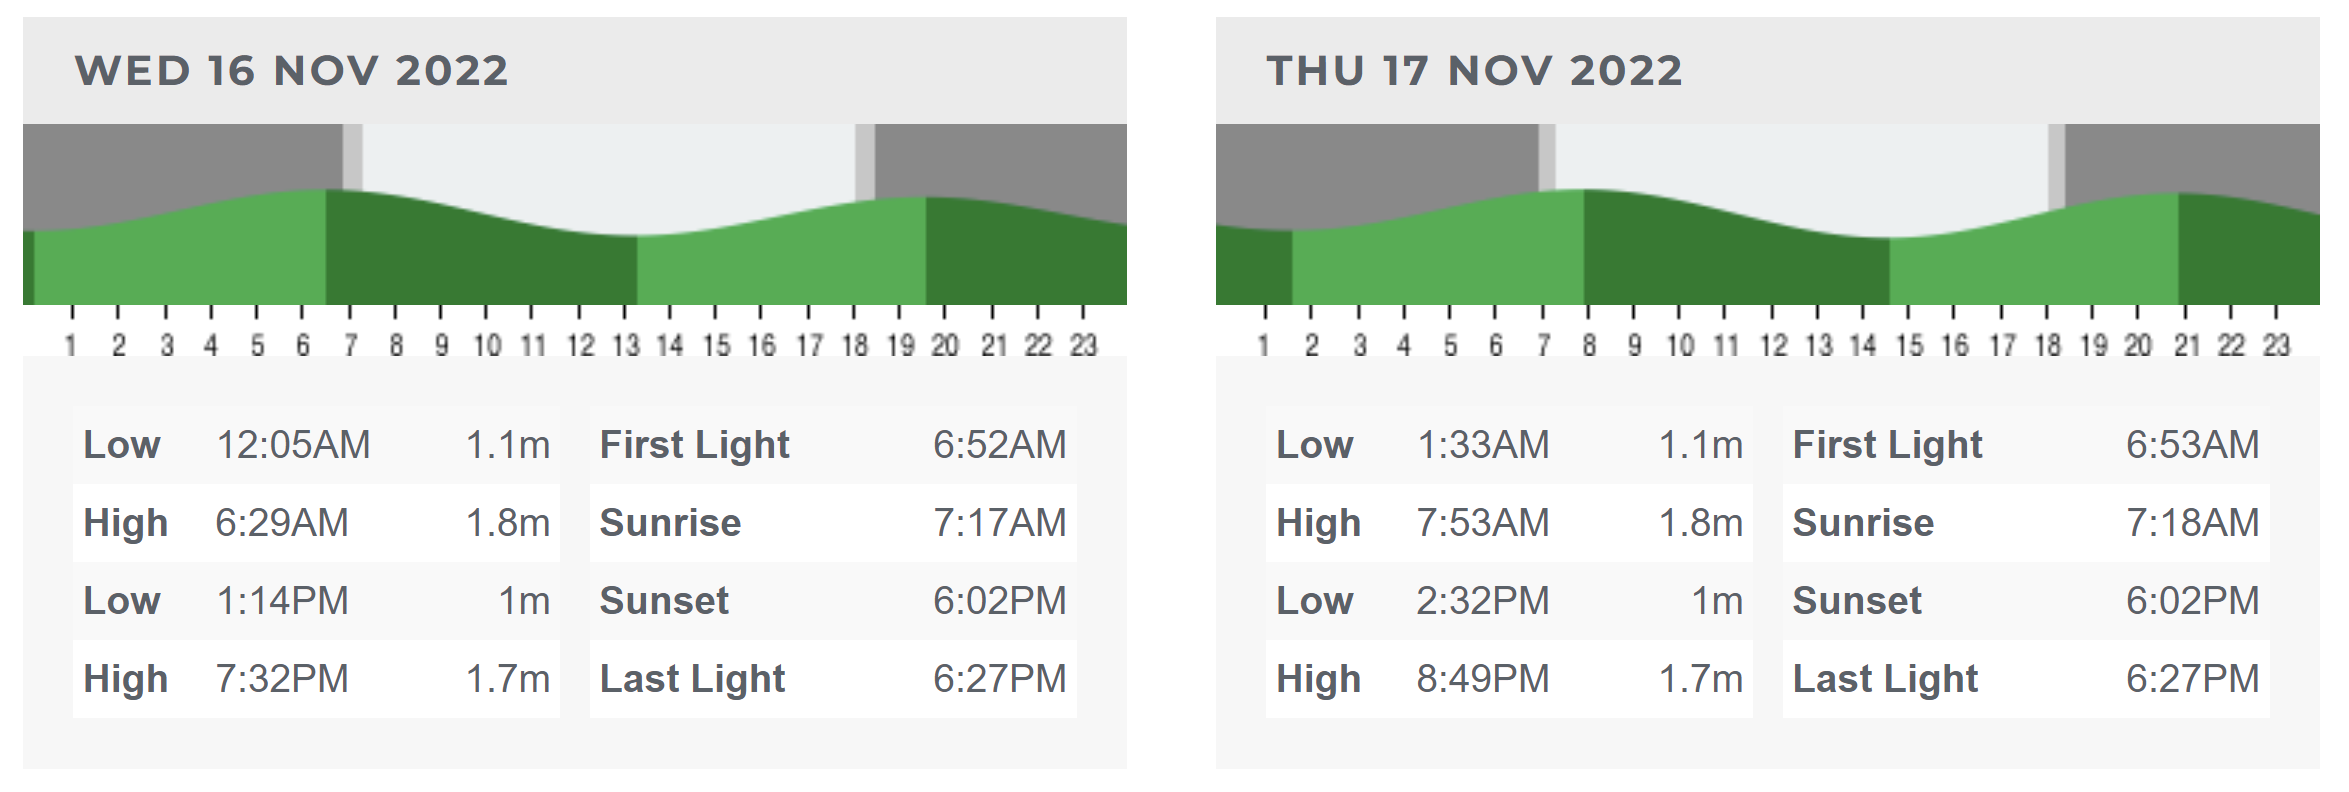The image size is (2349, 792).
Task: Select Wednesday's 1:14PM low tide row
Action: pyautogui.click(x=316, y=601)
